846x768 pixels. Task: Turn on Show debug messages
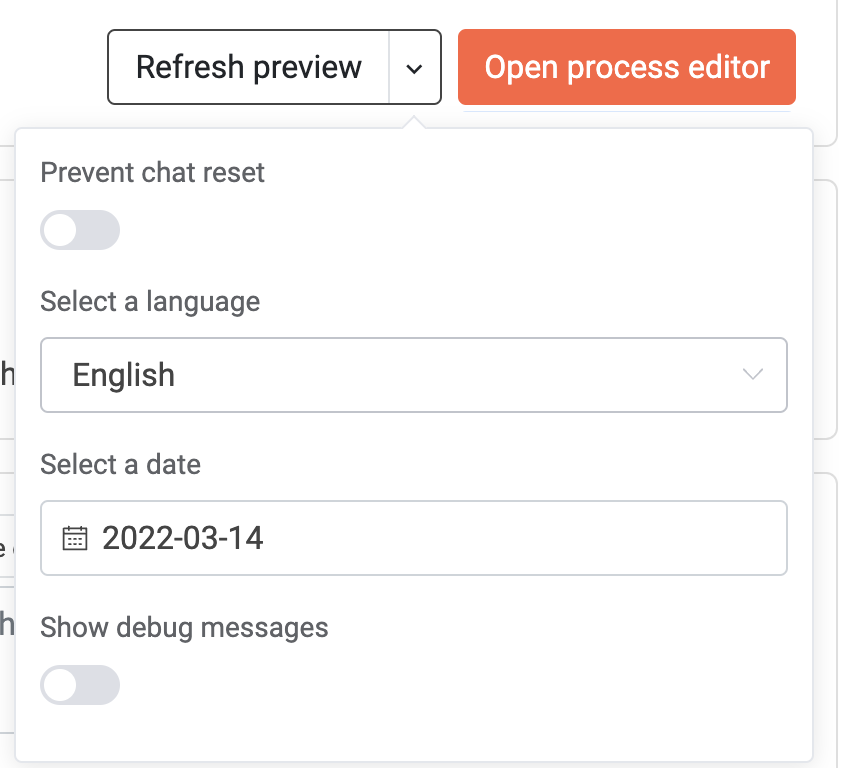pos(80,685)
